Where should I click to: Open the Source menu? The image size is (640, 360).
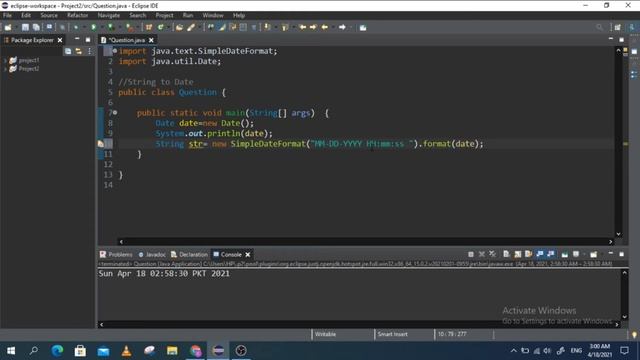[49, 15]
